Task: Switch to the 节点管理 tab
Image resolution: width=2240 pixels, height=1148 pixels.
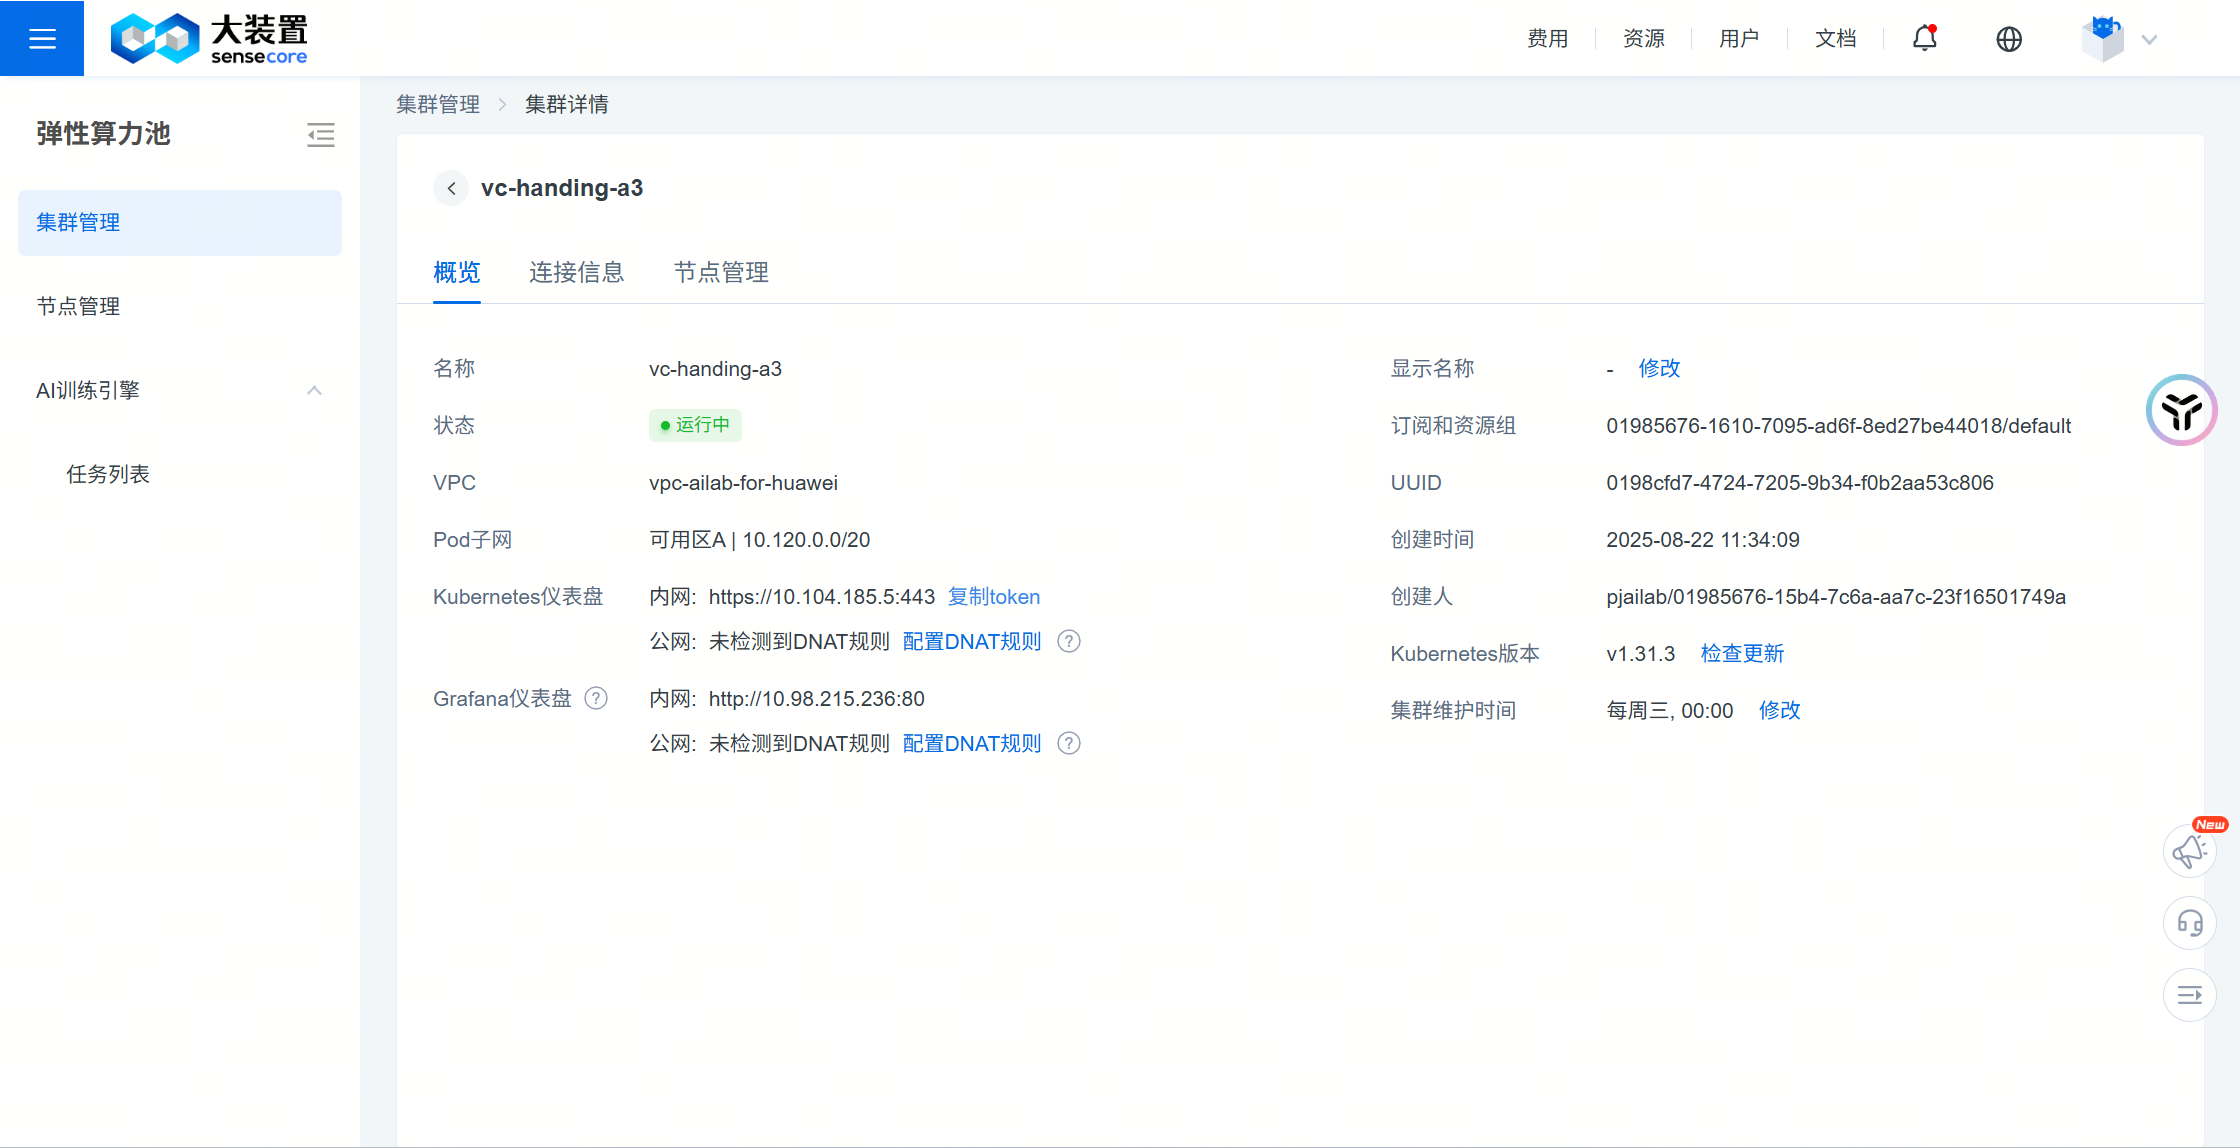Action: (x=720, y=272)
